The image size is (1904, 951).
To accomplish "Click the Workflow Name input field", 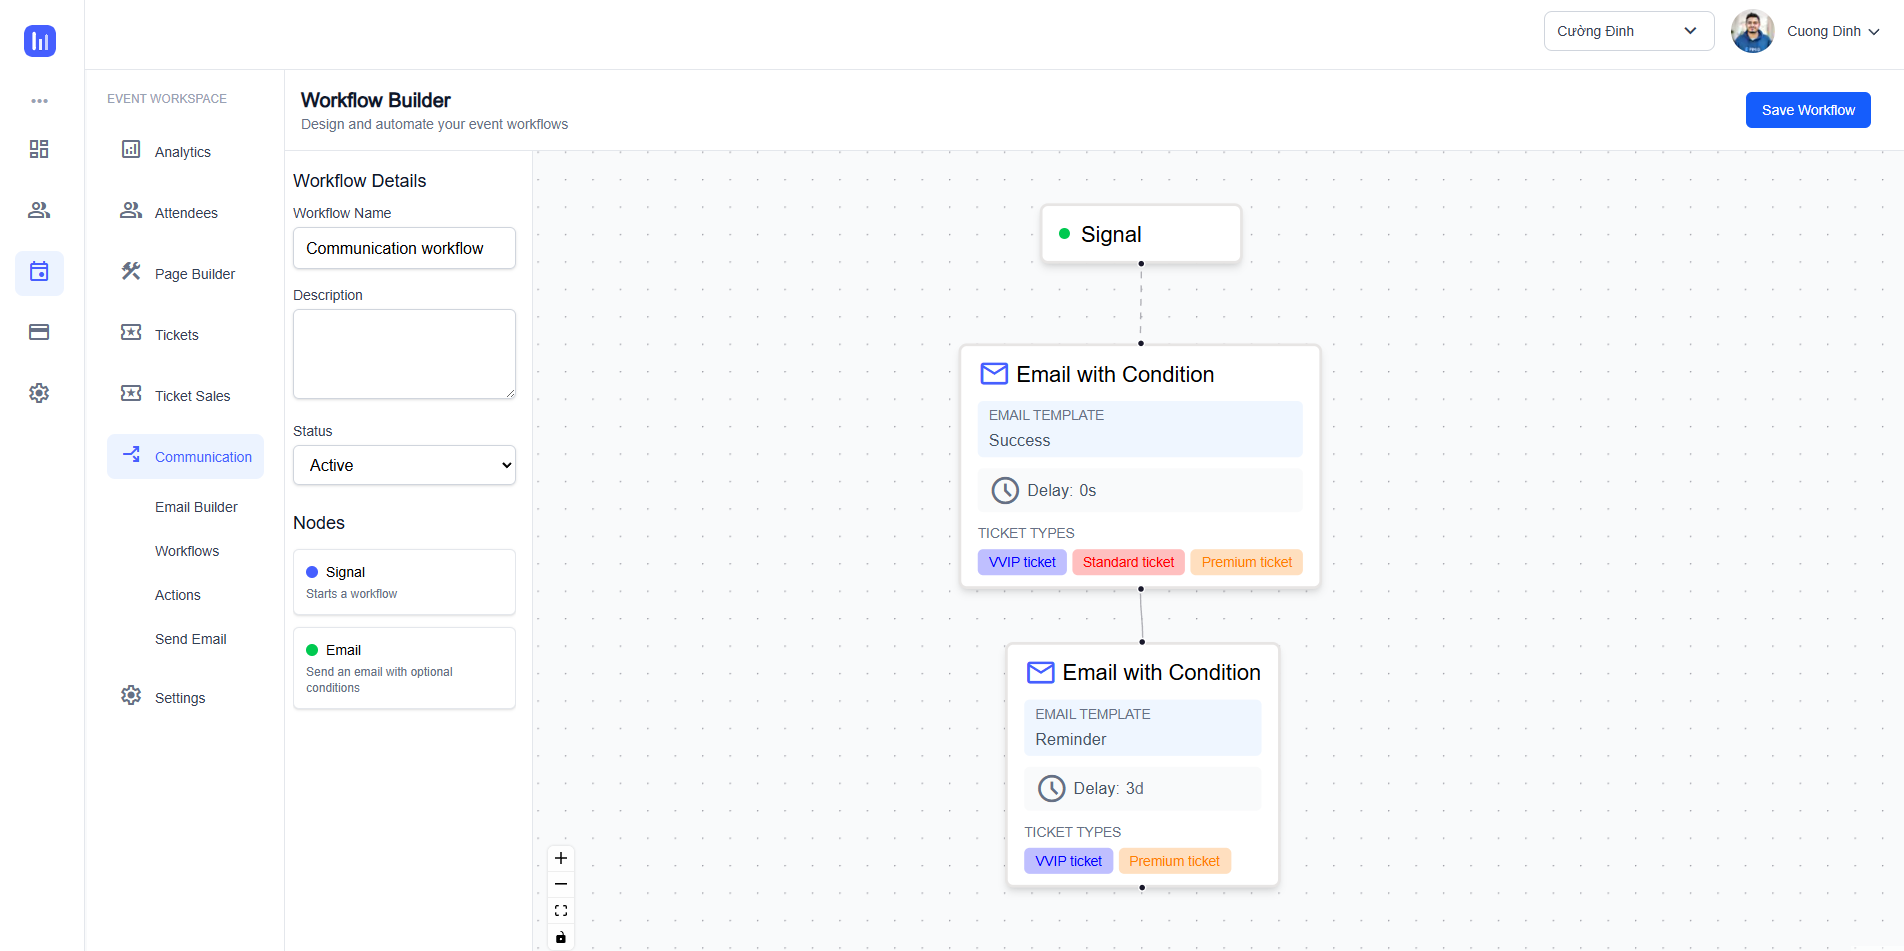I will pyautogui.click(x=404, y=248).
